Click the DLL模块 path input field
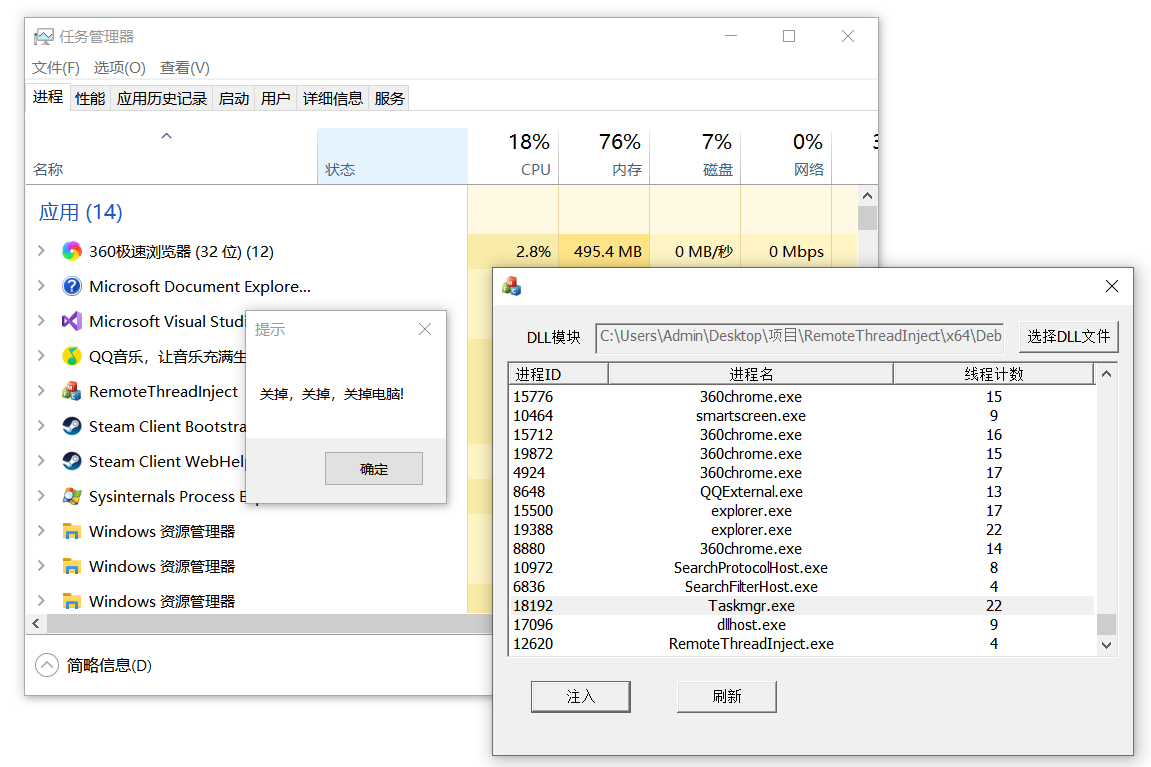Screen dimensions: 1151x767 pyautogui.click(x=800, y=337)
